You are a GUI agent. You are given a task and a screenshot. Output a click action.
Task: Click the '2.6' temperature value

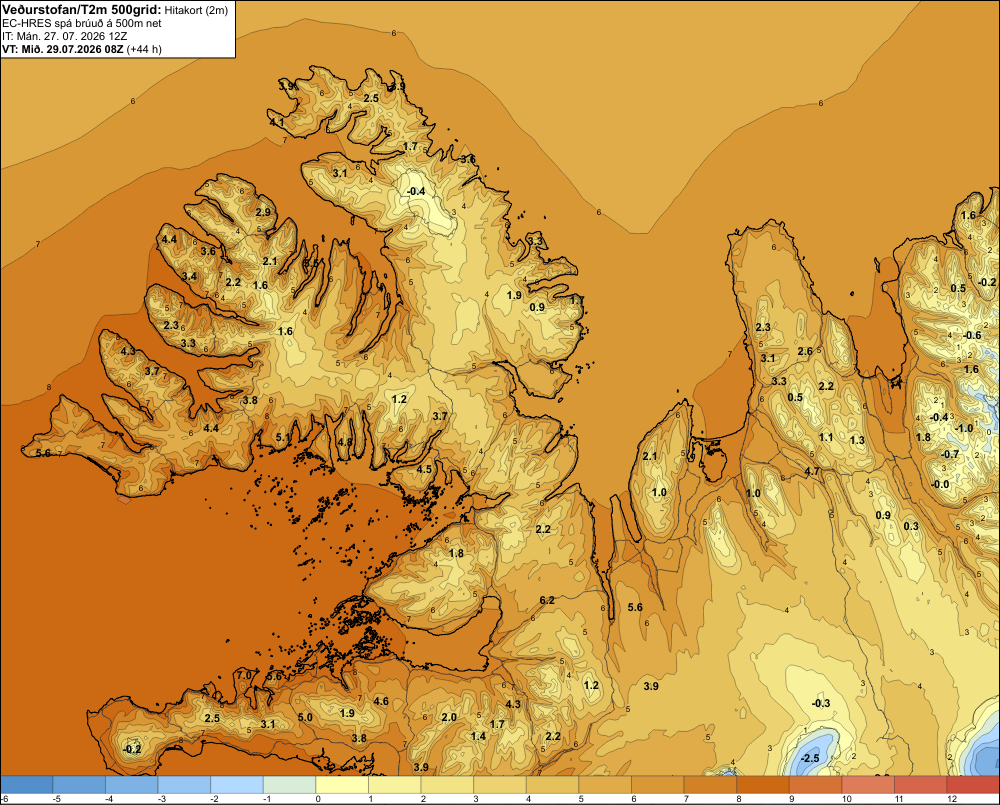805,351
